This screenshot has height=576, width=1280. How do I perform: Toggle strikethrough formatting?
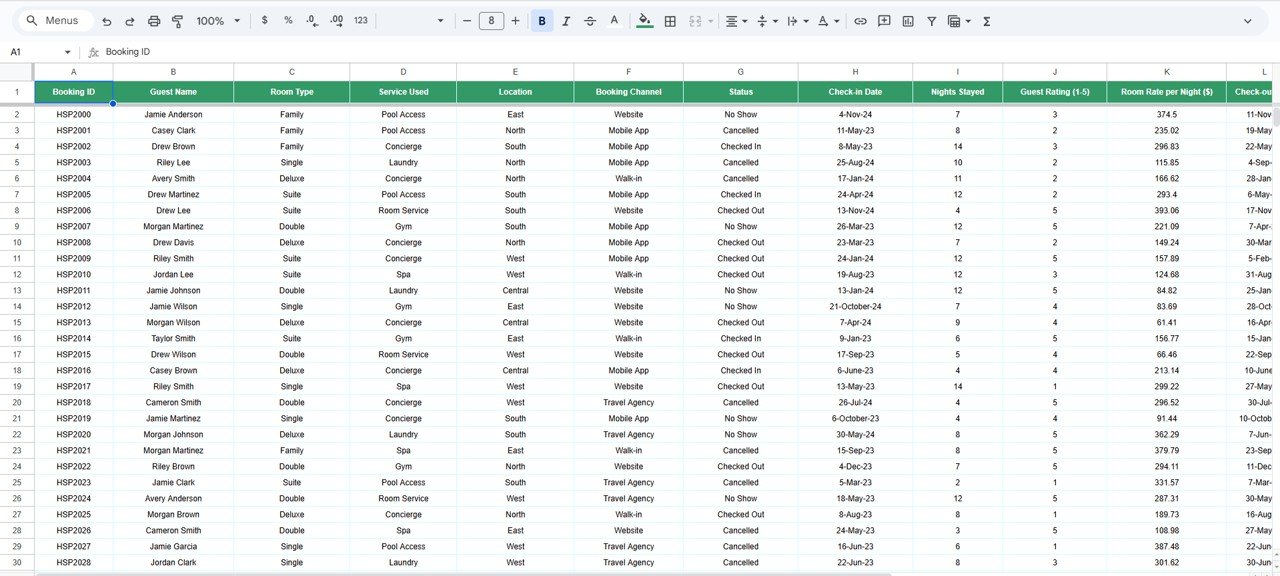[589, 20]
